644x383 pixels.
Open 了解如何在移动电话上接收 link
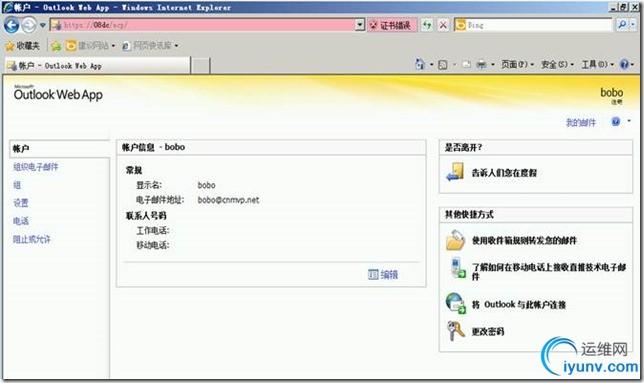pyautogui.click(x=548, y=272)
